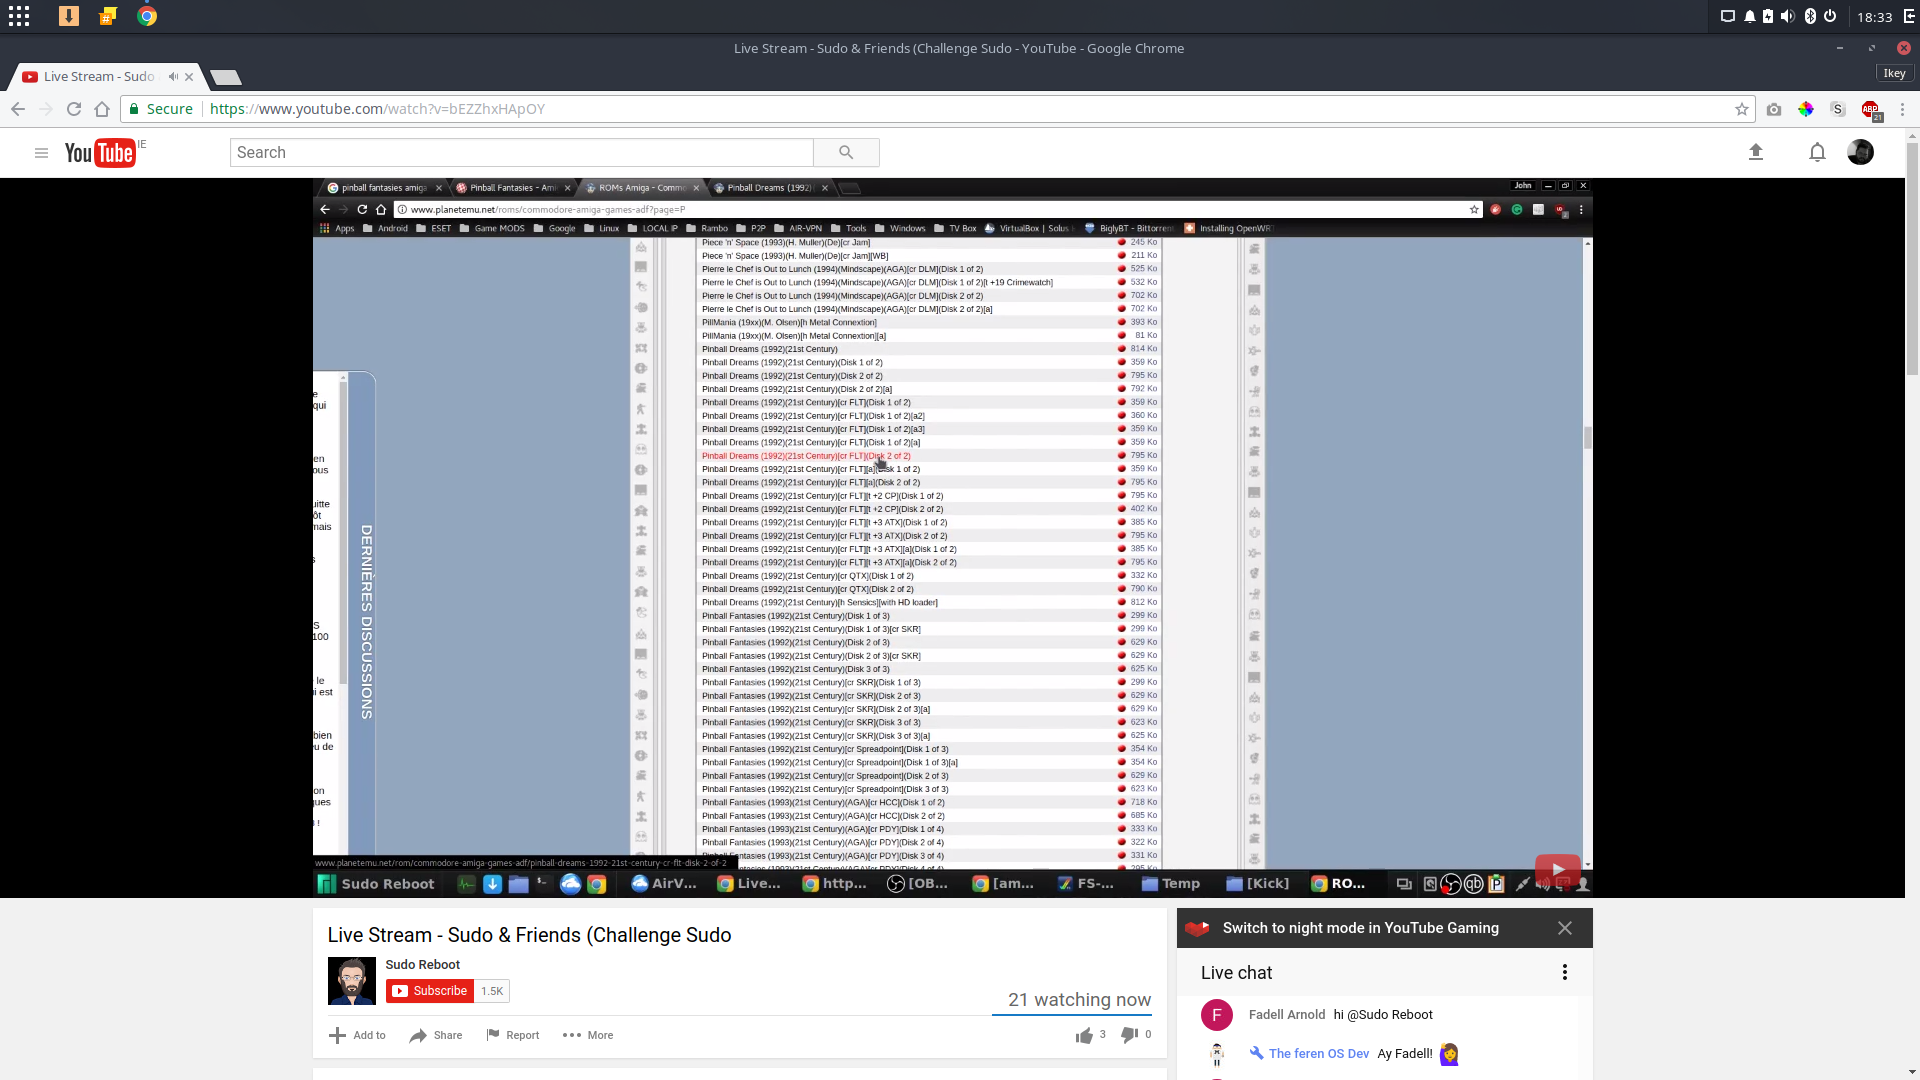
Task: Open live chat options menu
Action: coord(1565,972)
